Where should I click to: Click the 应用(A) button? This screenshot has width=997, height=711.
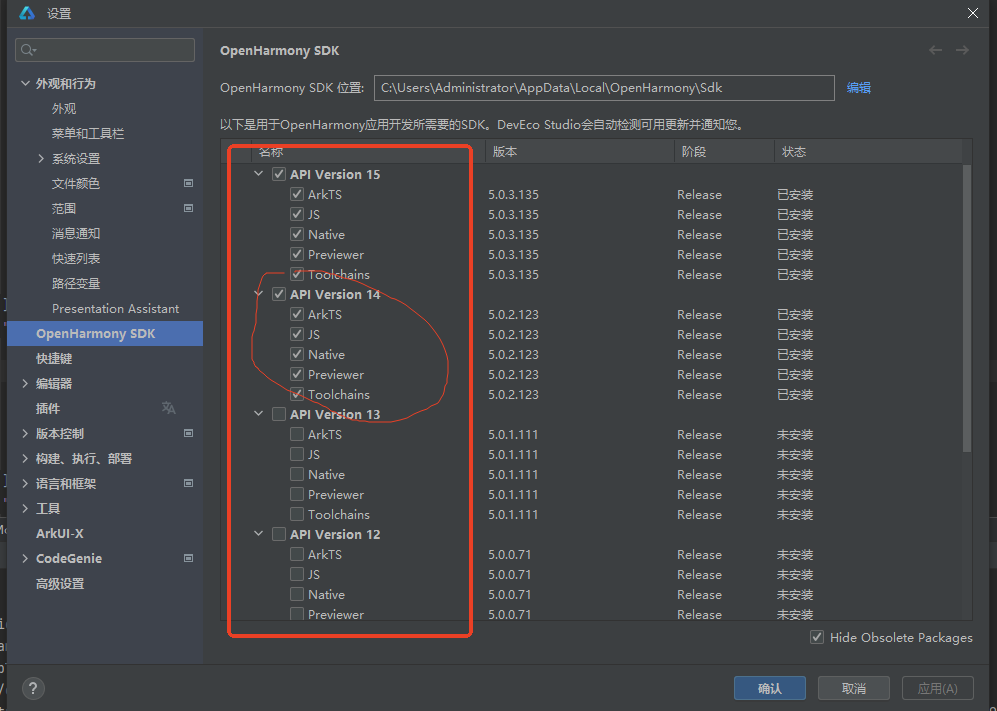(938, 688)
